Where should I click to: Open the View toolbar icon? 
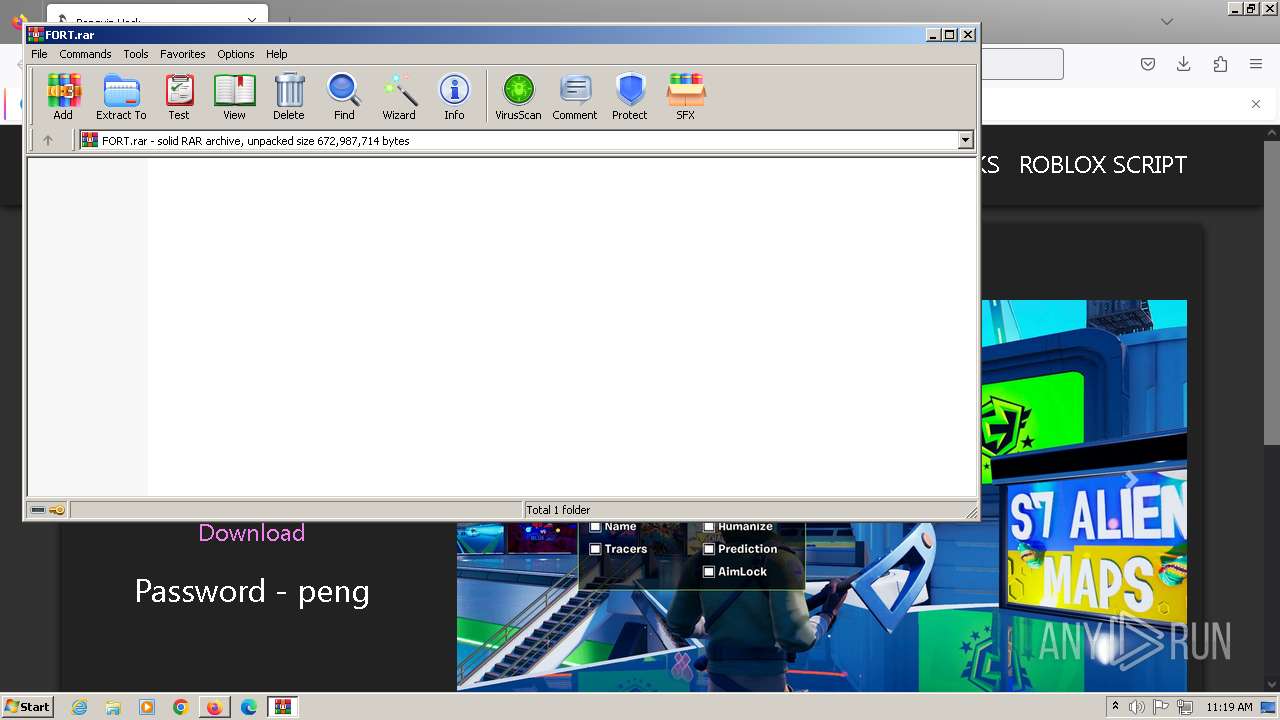[x=234, y=97]
